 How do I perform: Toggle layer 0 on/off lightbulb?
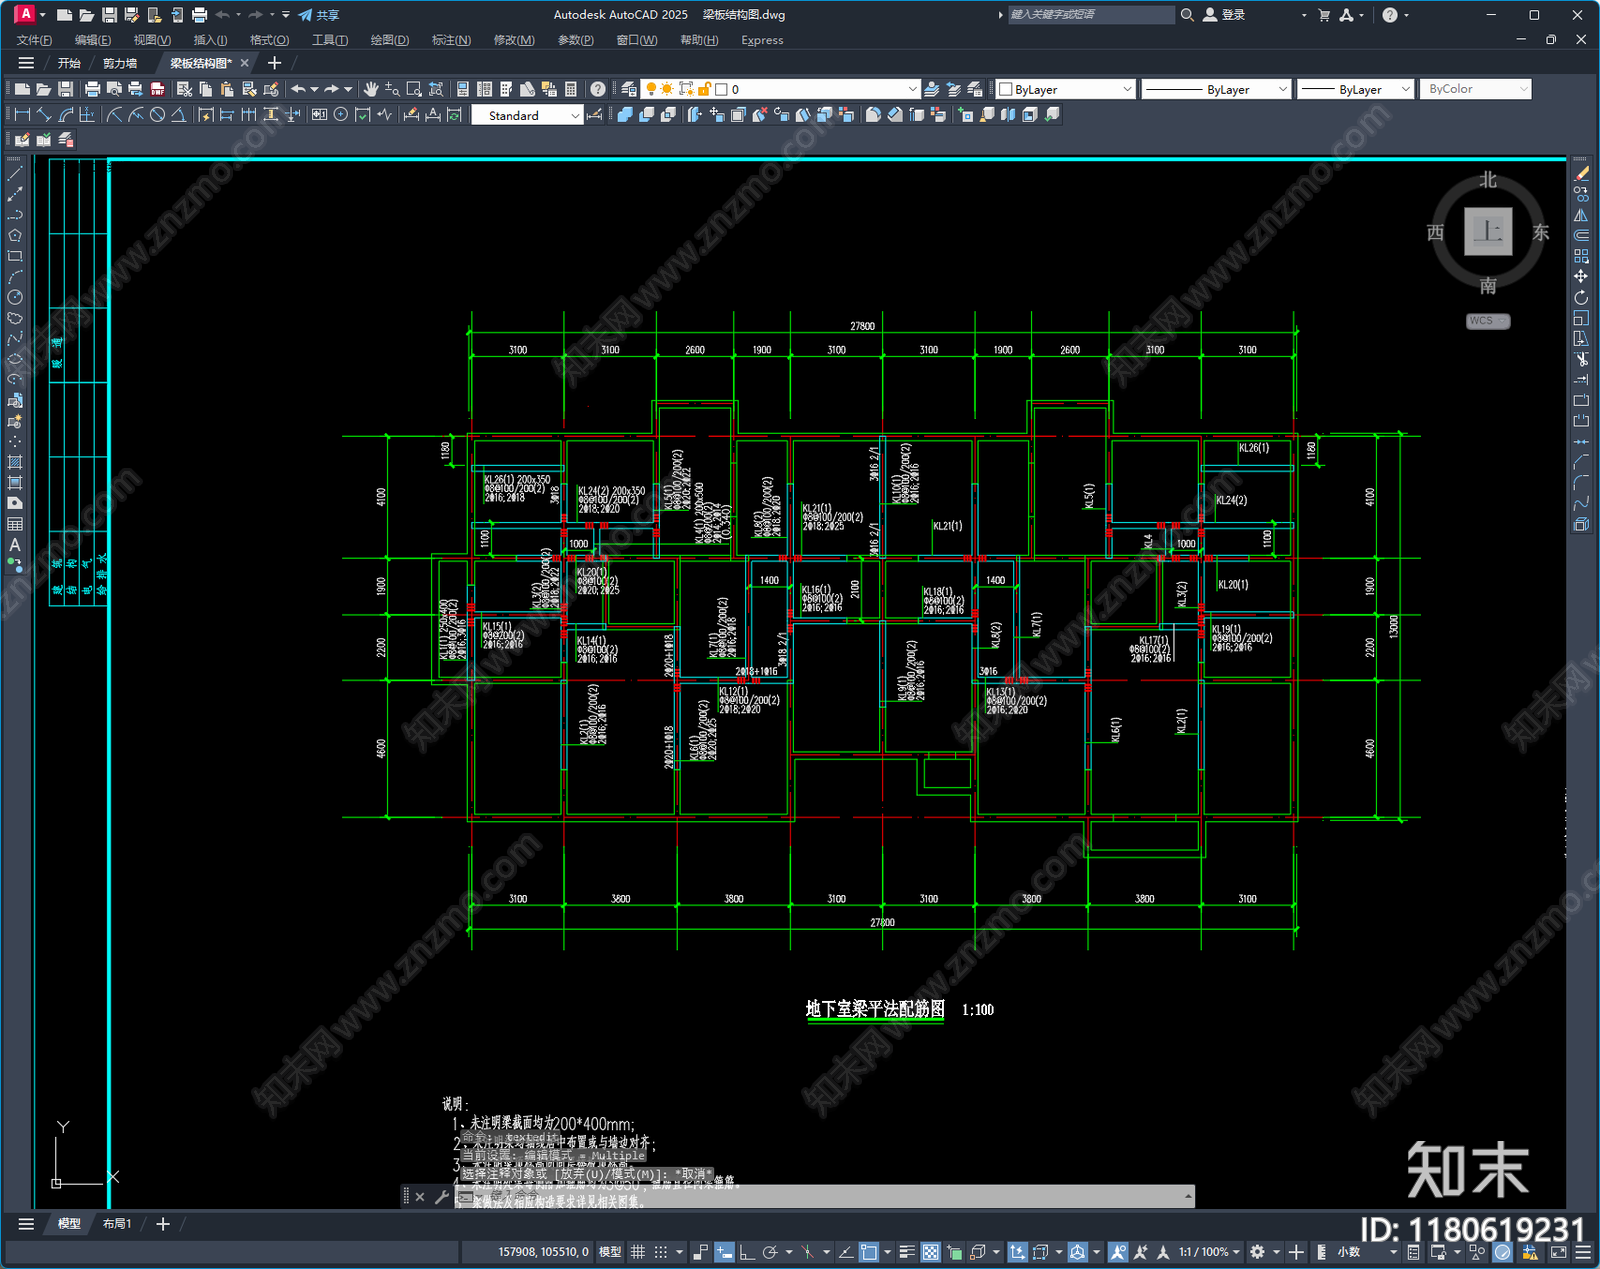652,89
